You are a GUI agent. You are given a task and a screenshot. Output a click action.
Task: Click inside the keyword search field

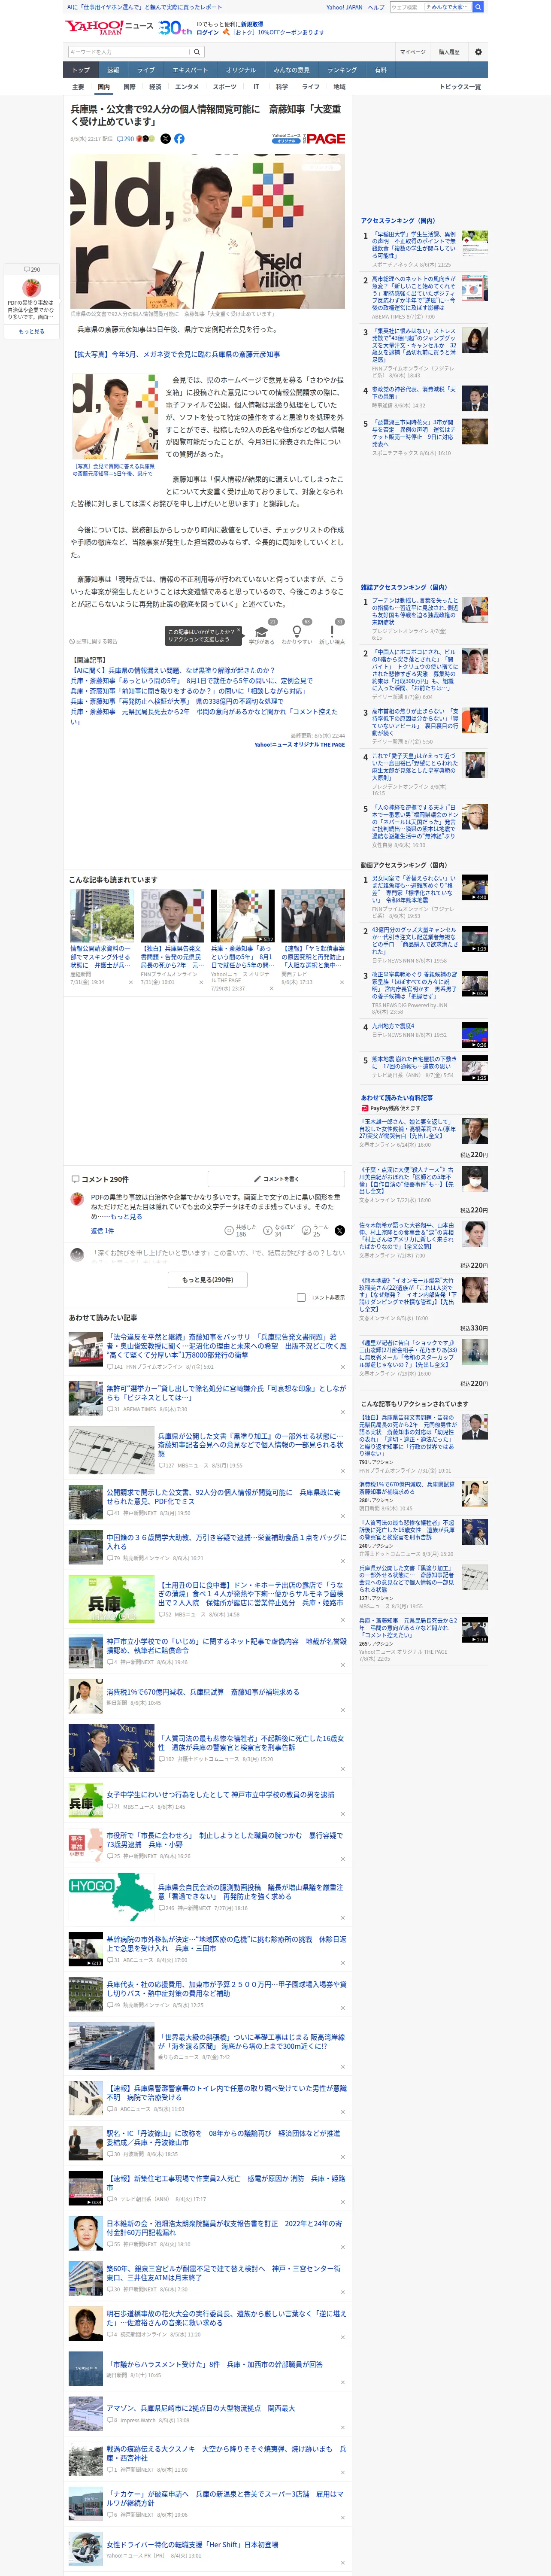(129, 52)
